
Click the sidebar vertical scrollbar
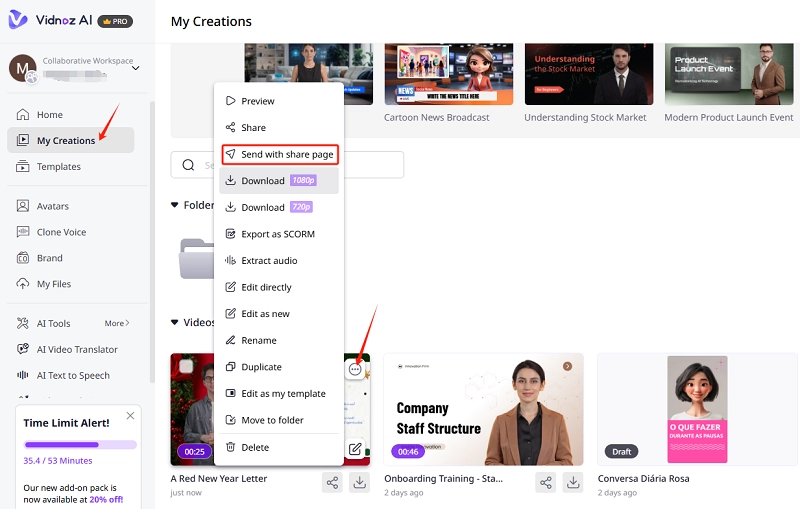[x=152, y=242]
